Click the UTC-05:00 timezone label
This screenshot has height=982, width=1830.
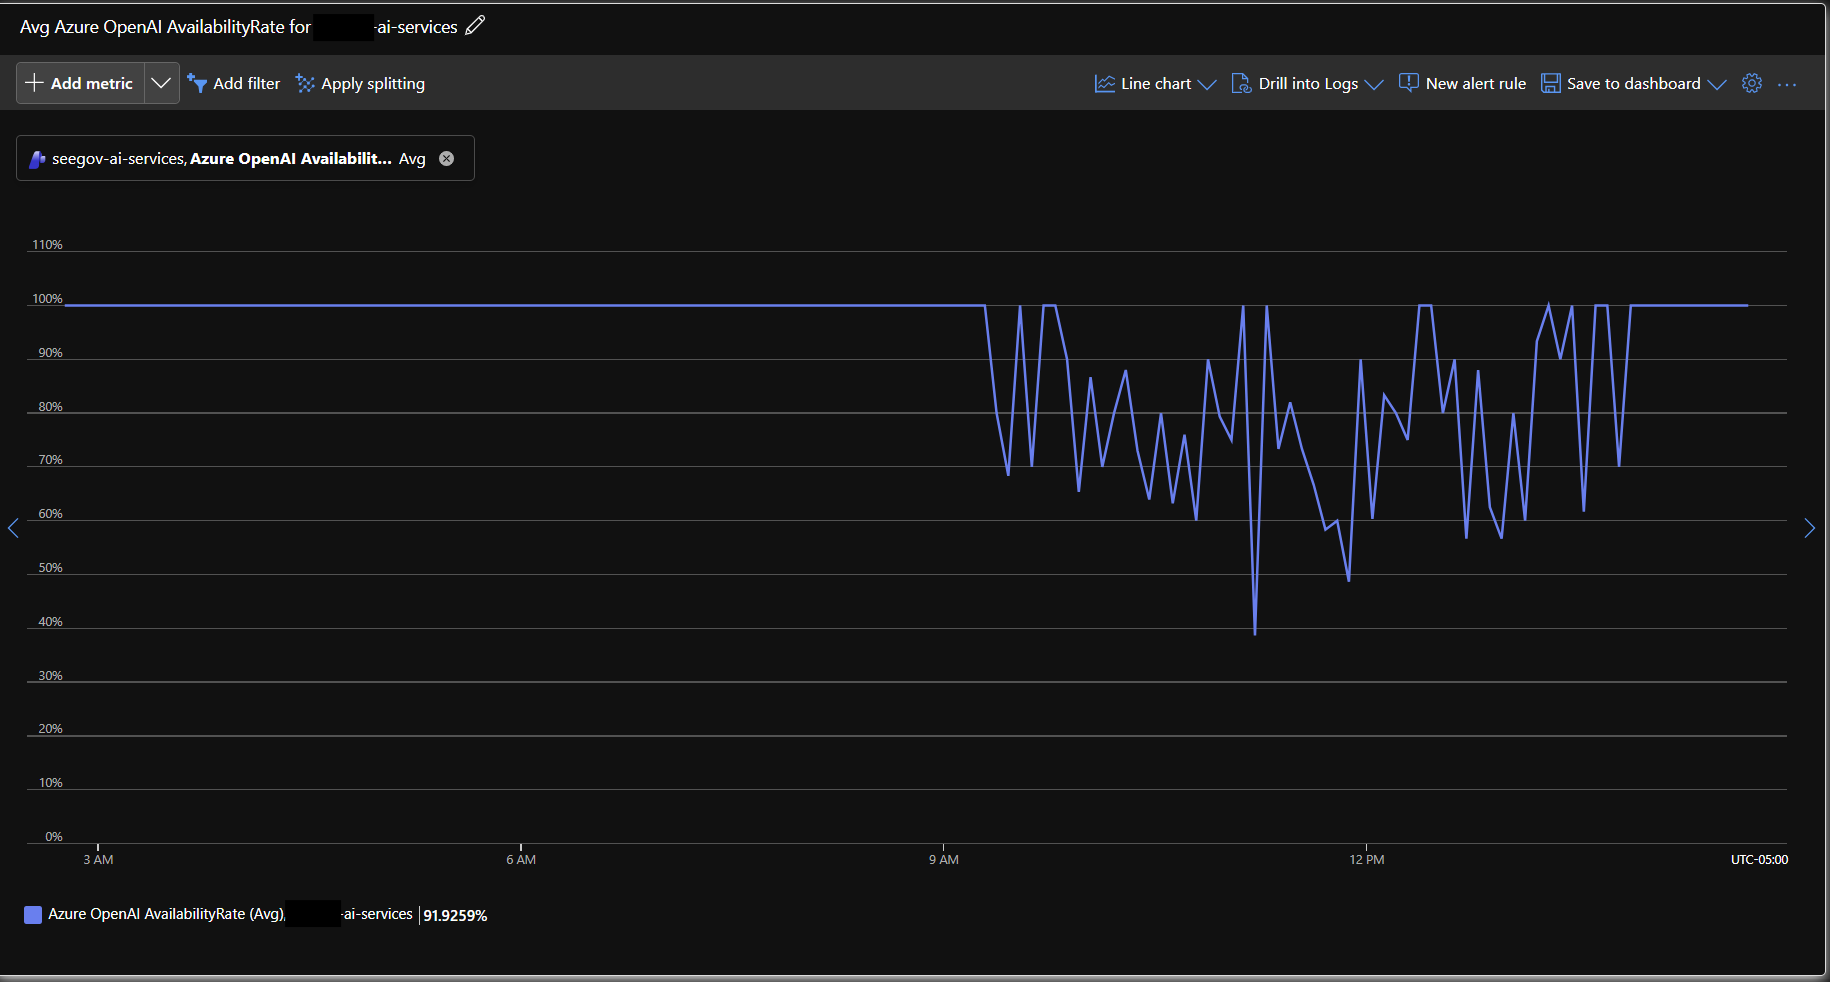click(1759, 859)
